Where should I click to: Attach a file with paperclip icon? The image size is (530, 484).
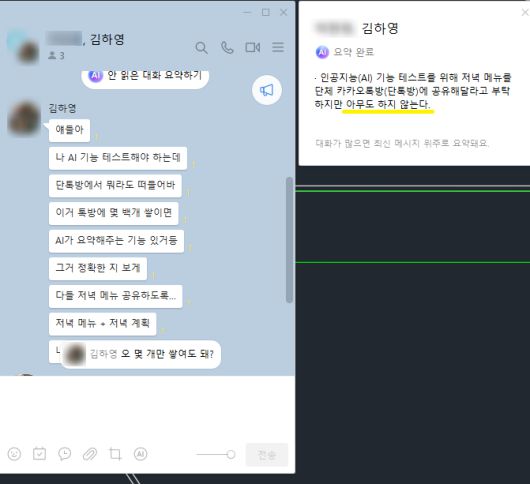(x=90, y=454)
